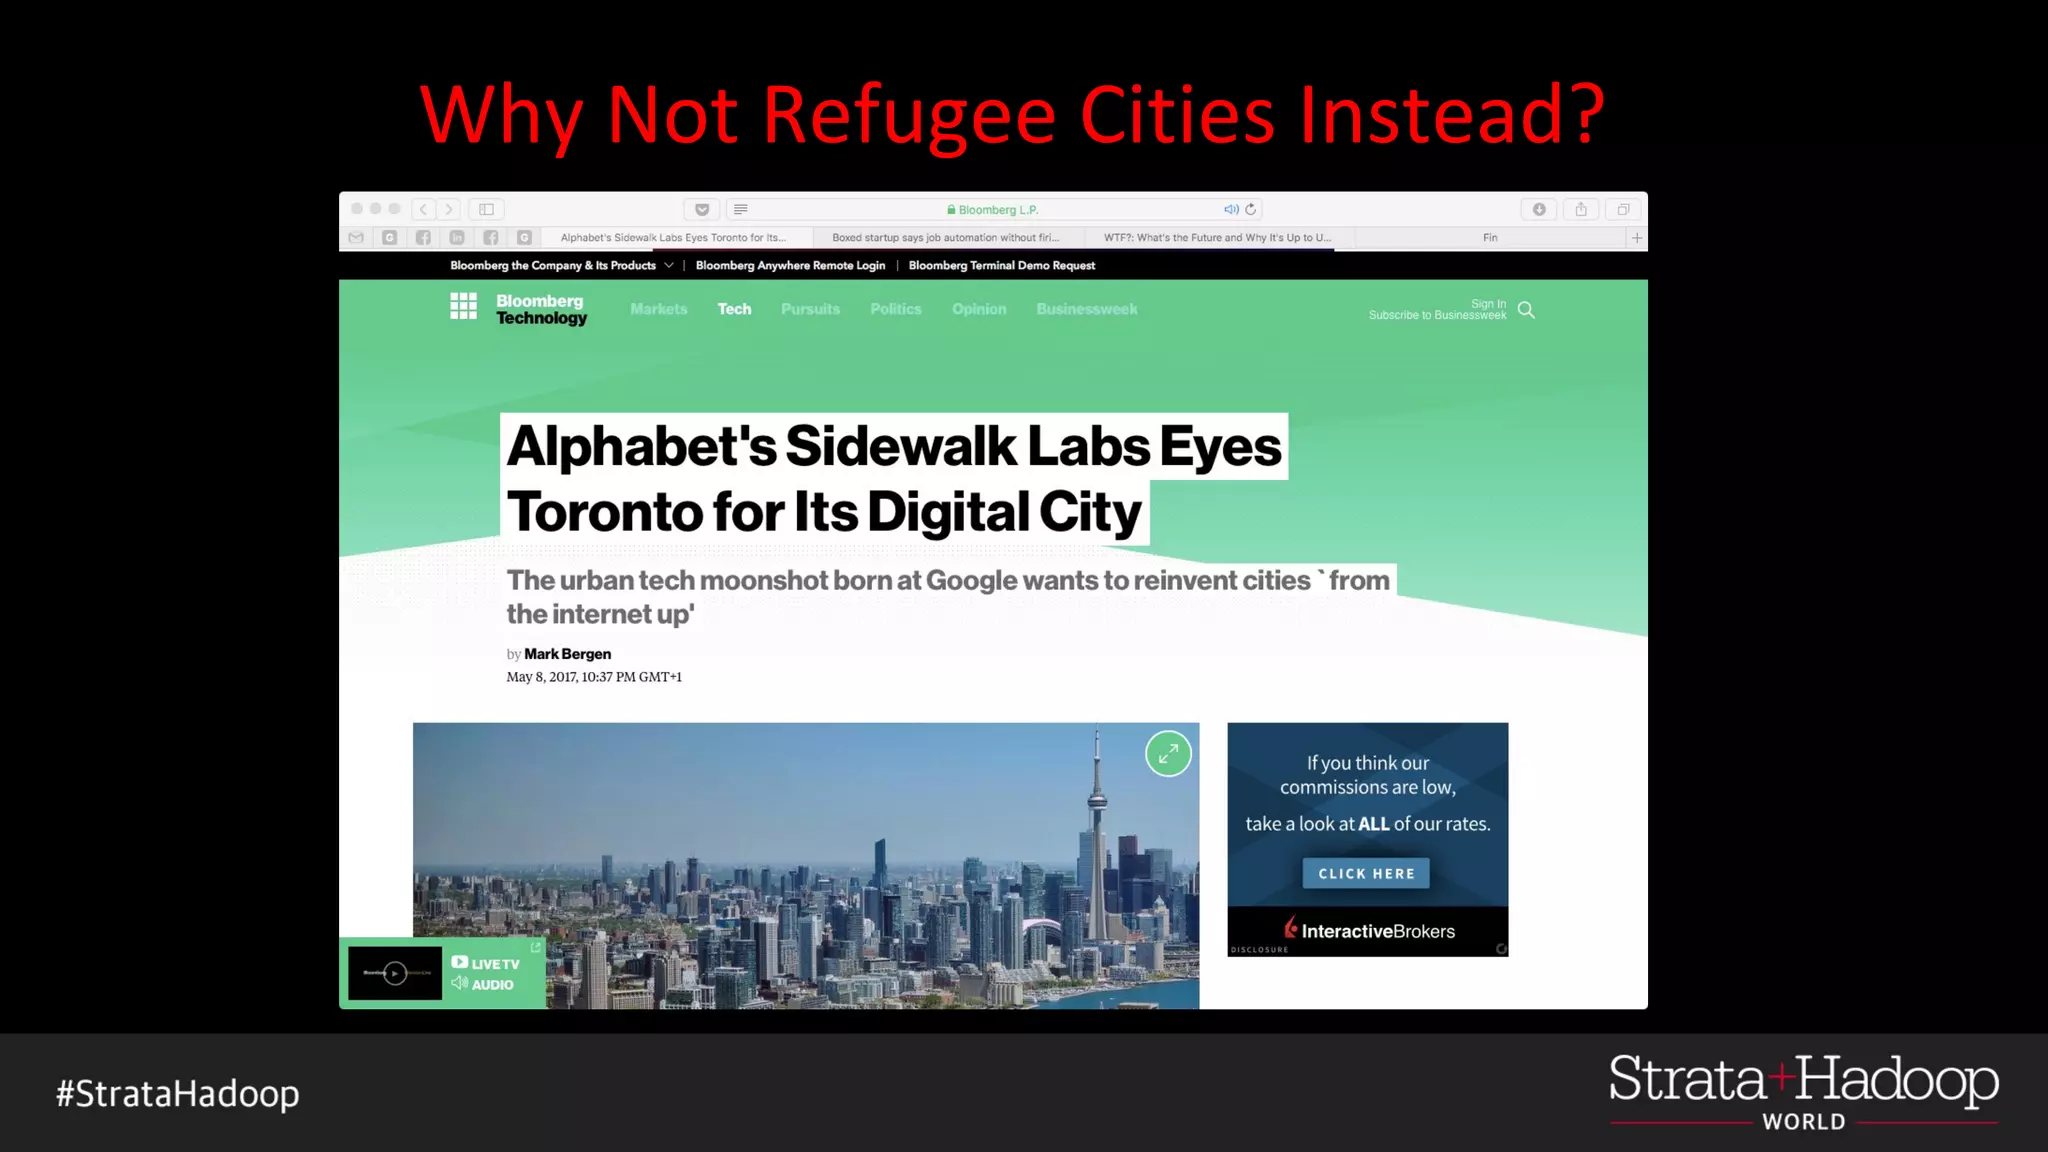Click the CLICK HERE ad button
2048x1152 pixels.
tap(1366, 873)
